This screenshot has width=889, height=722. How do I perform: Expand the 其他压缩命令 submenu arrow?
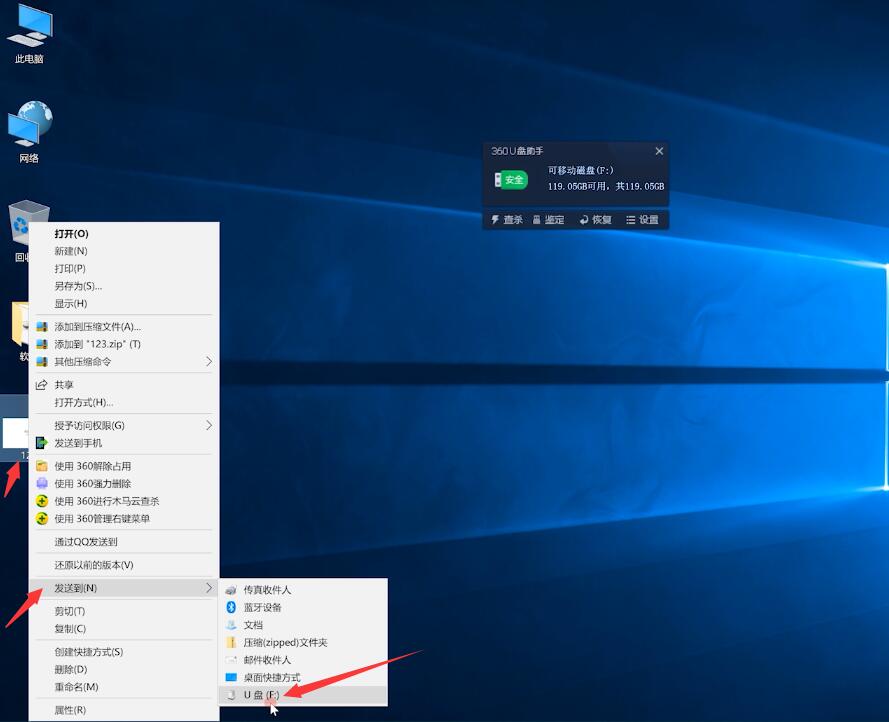coord(209,361)
